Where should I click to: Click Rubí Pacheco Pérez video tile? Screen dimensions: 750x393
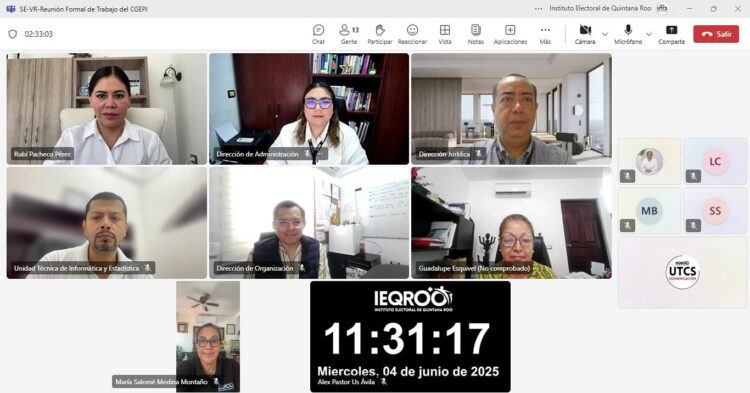coord(107,109)
